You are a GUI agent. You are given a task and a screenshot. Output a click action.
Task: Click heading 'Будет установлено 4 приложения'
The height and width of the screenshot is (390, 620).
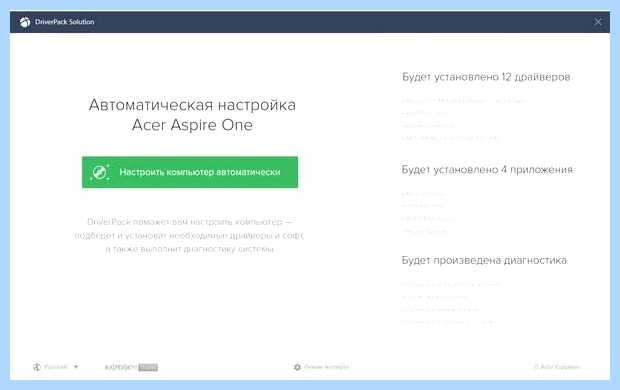(x=487, y=170)
